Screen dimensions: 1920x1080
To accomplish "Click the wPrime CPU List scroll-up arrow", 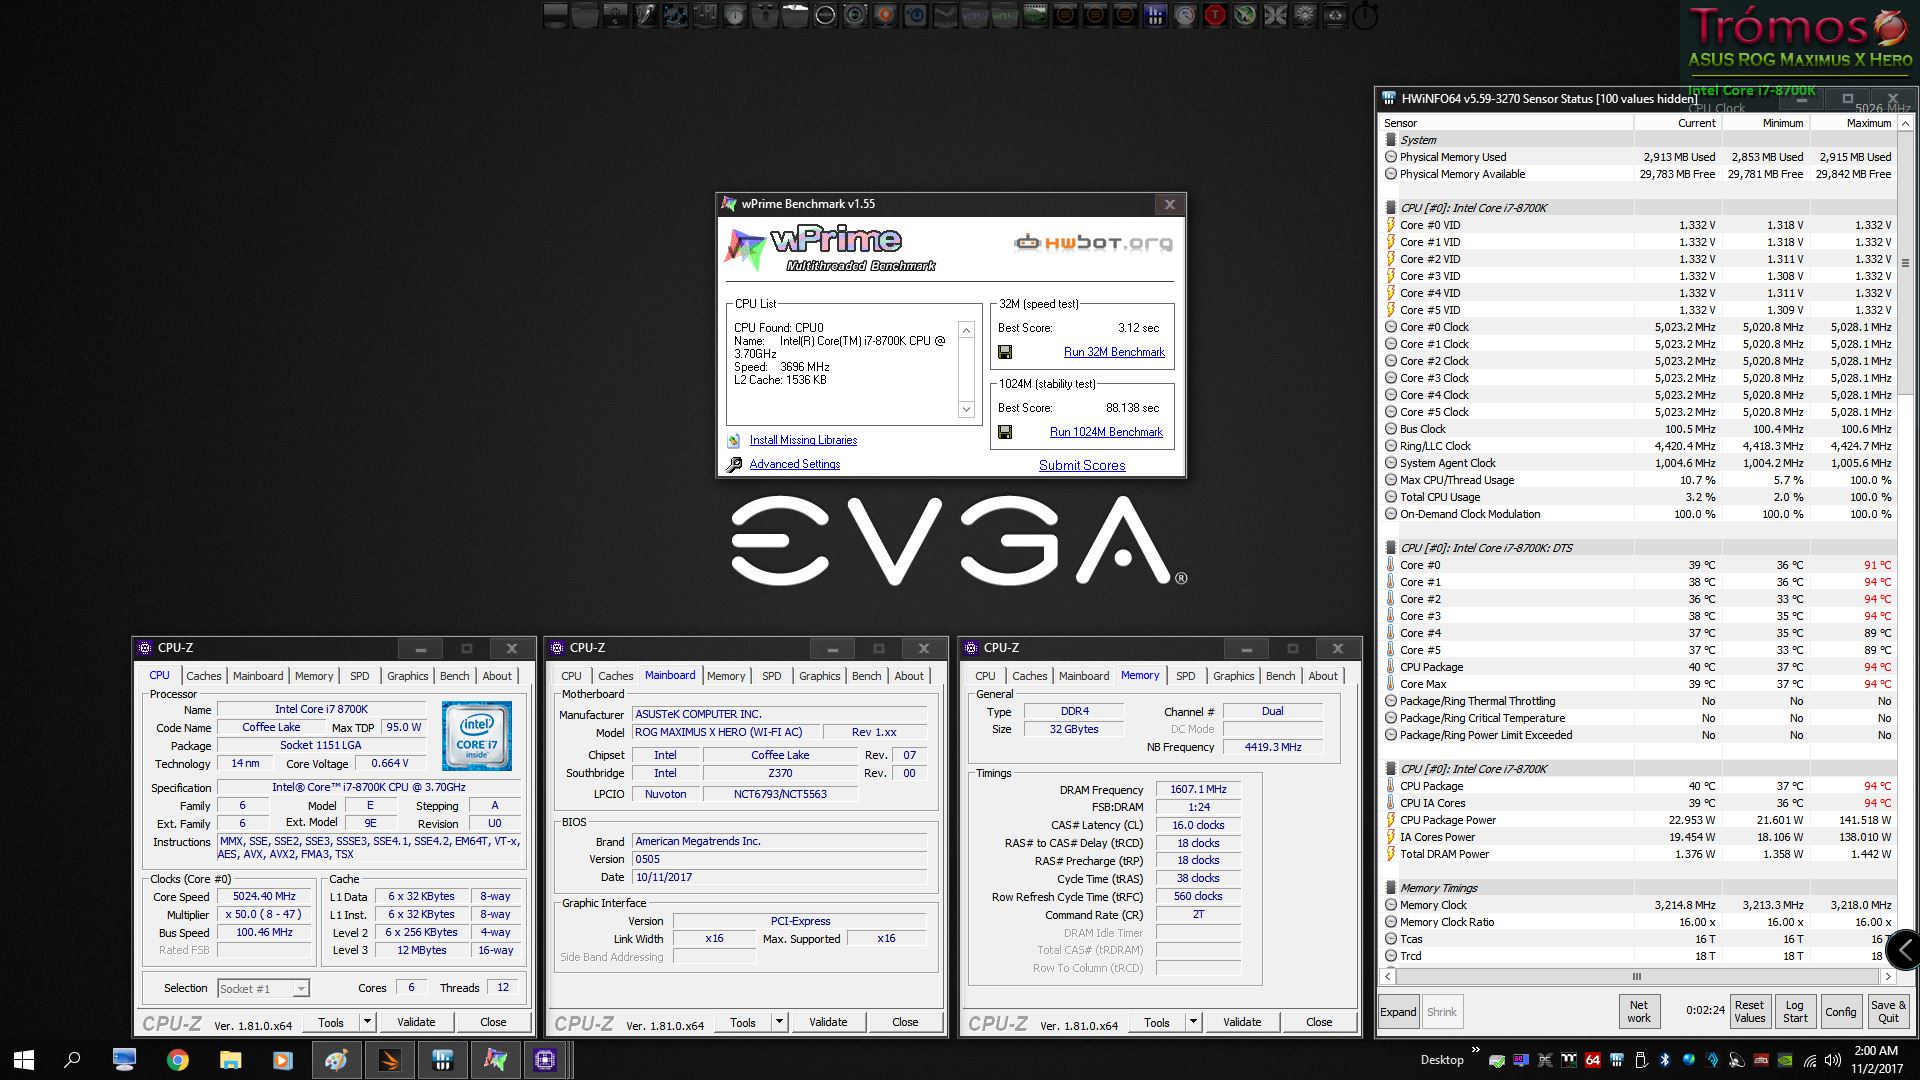I will coord(966,330).
